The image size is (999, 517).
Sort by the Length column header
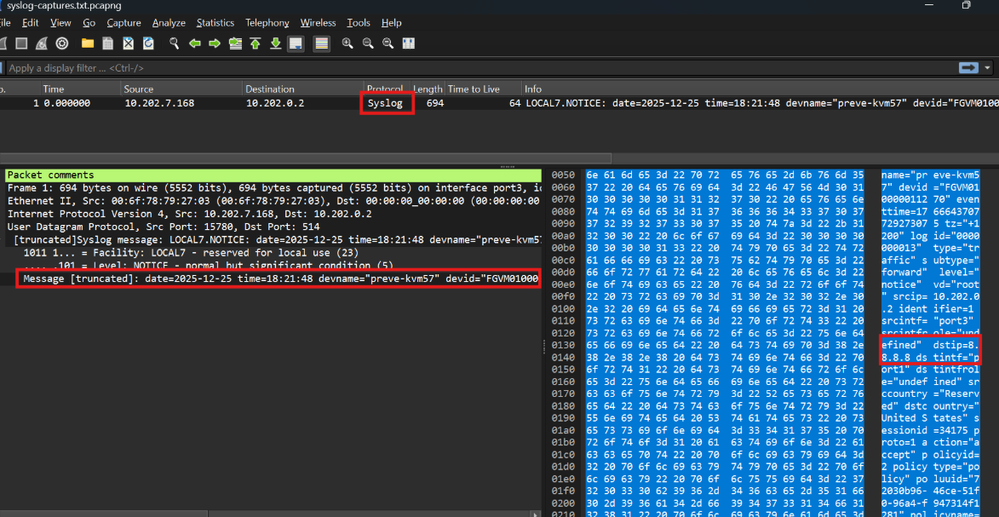click(x=428, y=89)
